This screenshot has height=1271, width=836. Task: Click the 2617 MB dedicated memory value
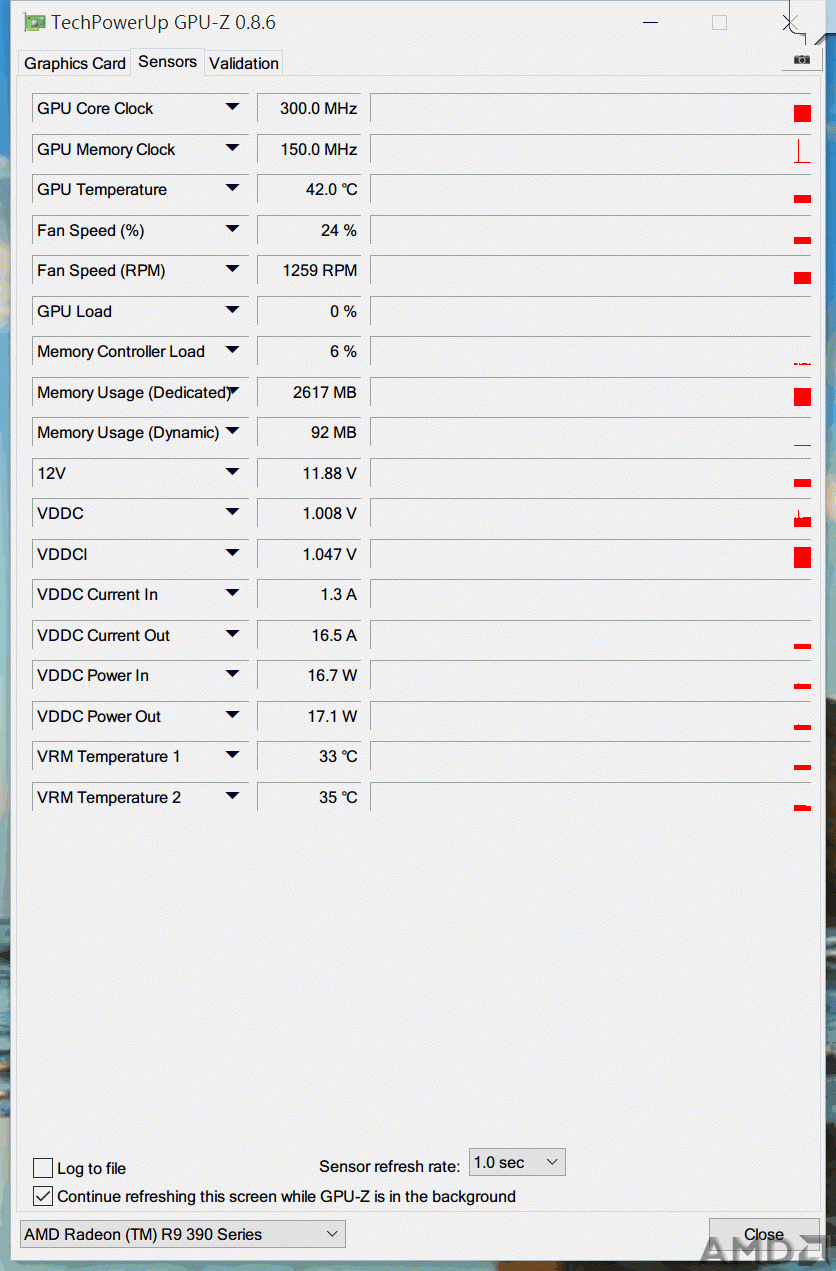309,392
